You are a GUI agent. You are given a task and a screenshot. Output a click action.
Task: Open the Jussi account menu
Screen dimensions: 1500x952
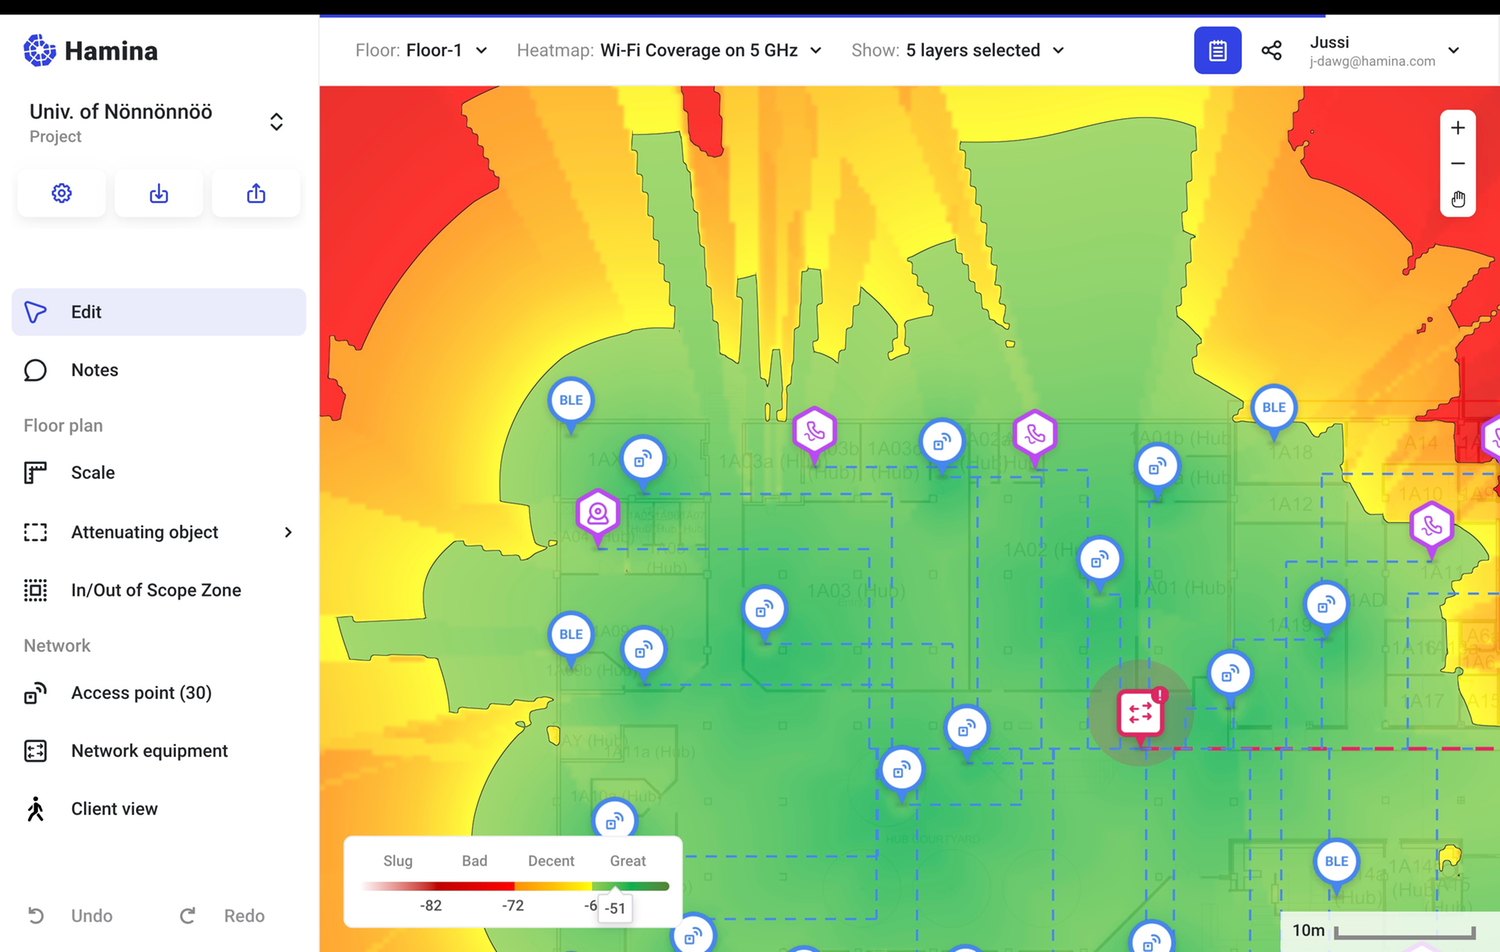[x=1381, y=49]
